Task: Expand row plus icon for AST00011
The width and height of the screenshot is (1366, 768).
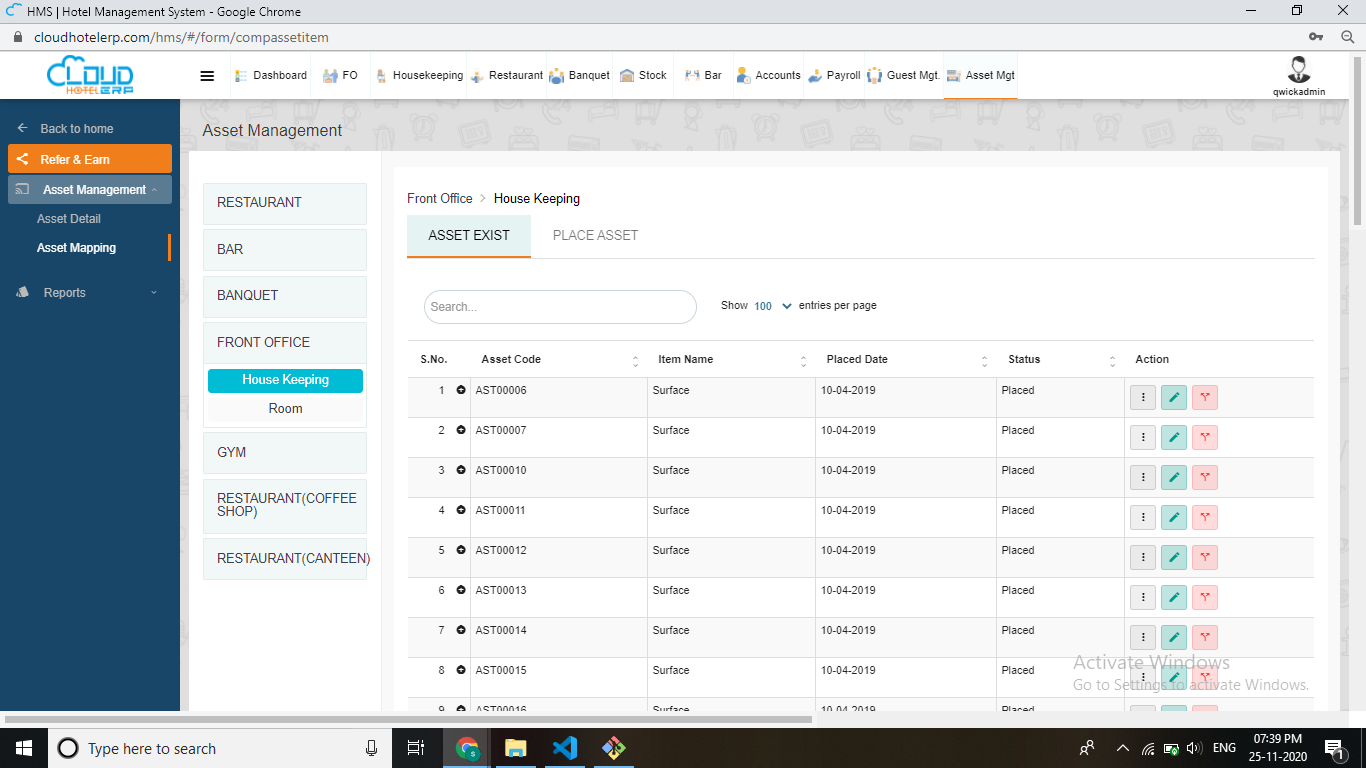Action: point(461,510)
